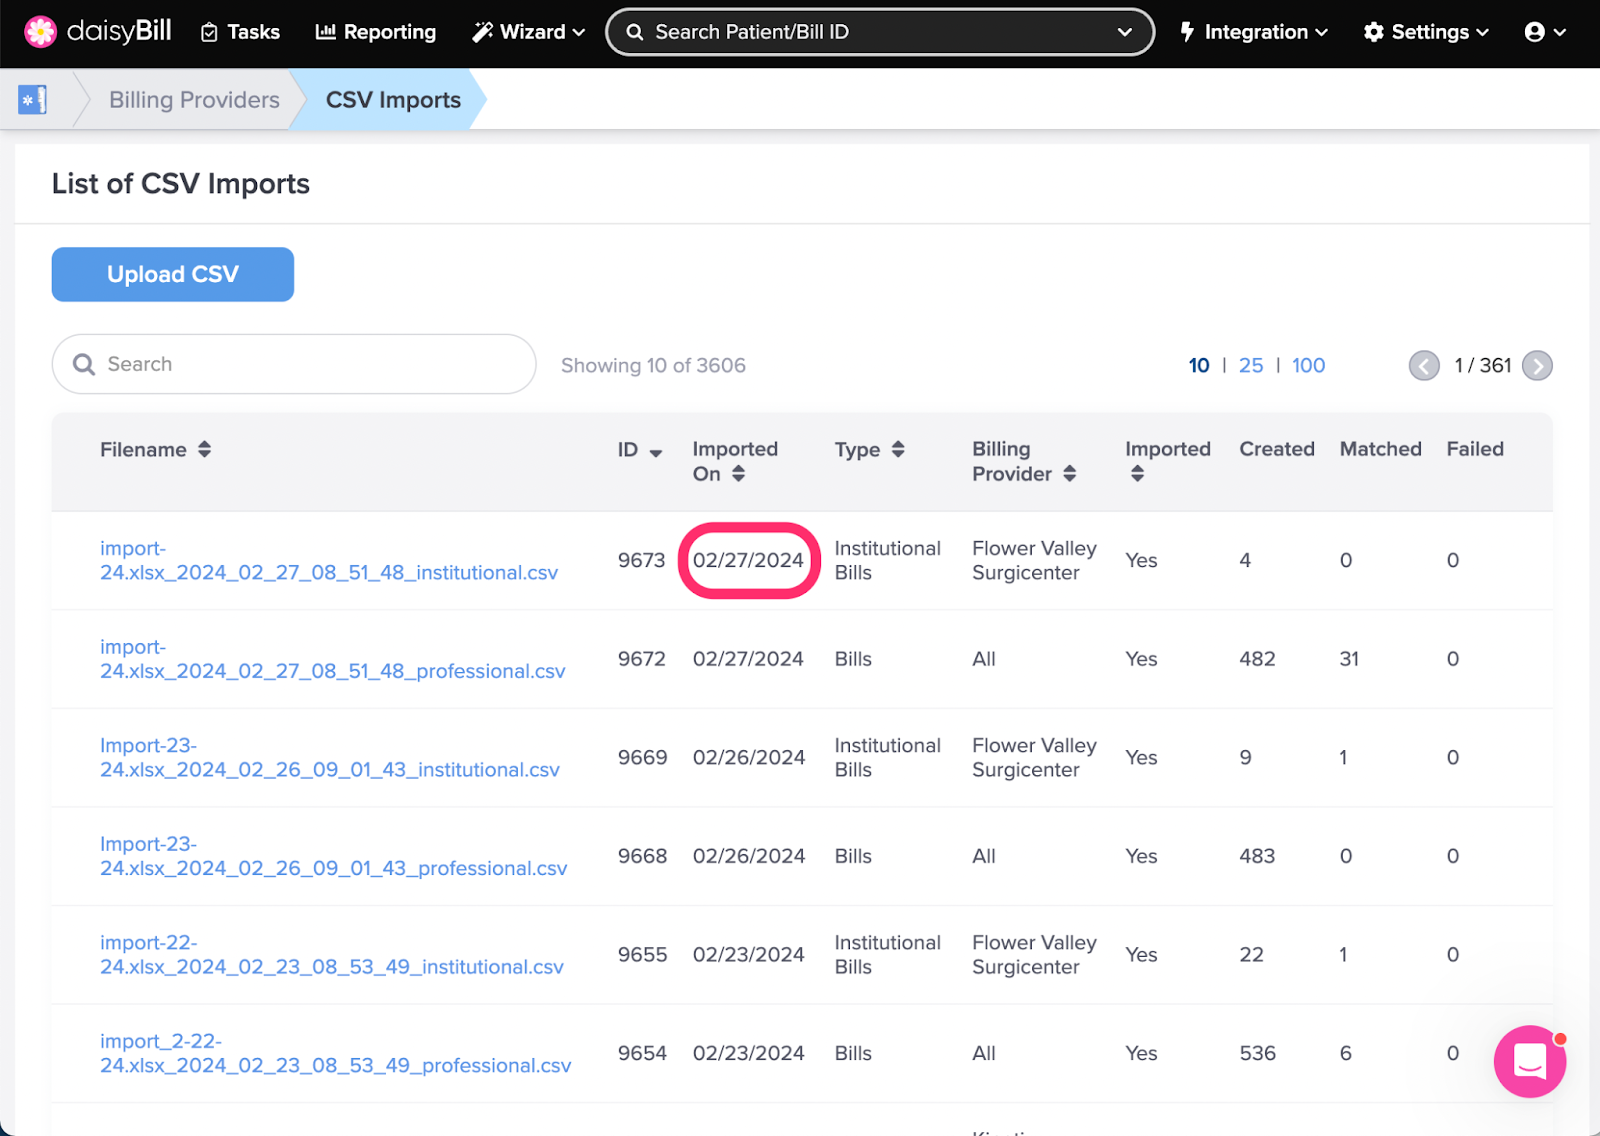Open the chat support widget
Viewport: 1600px width, 1136px height.
coord(1530,1061)
